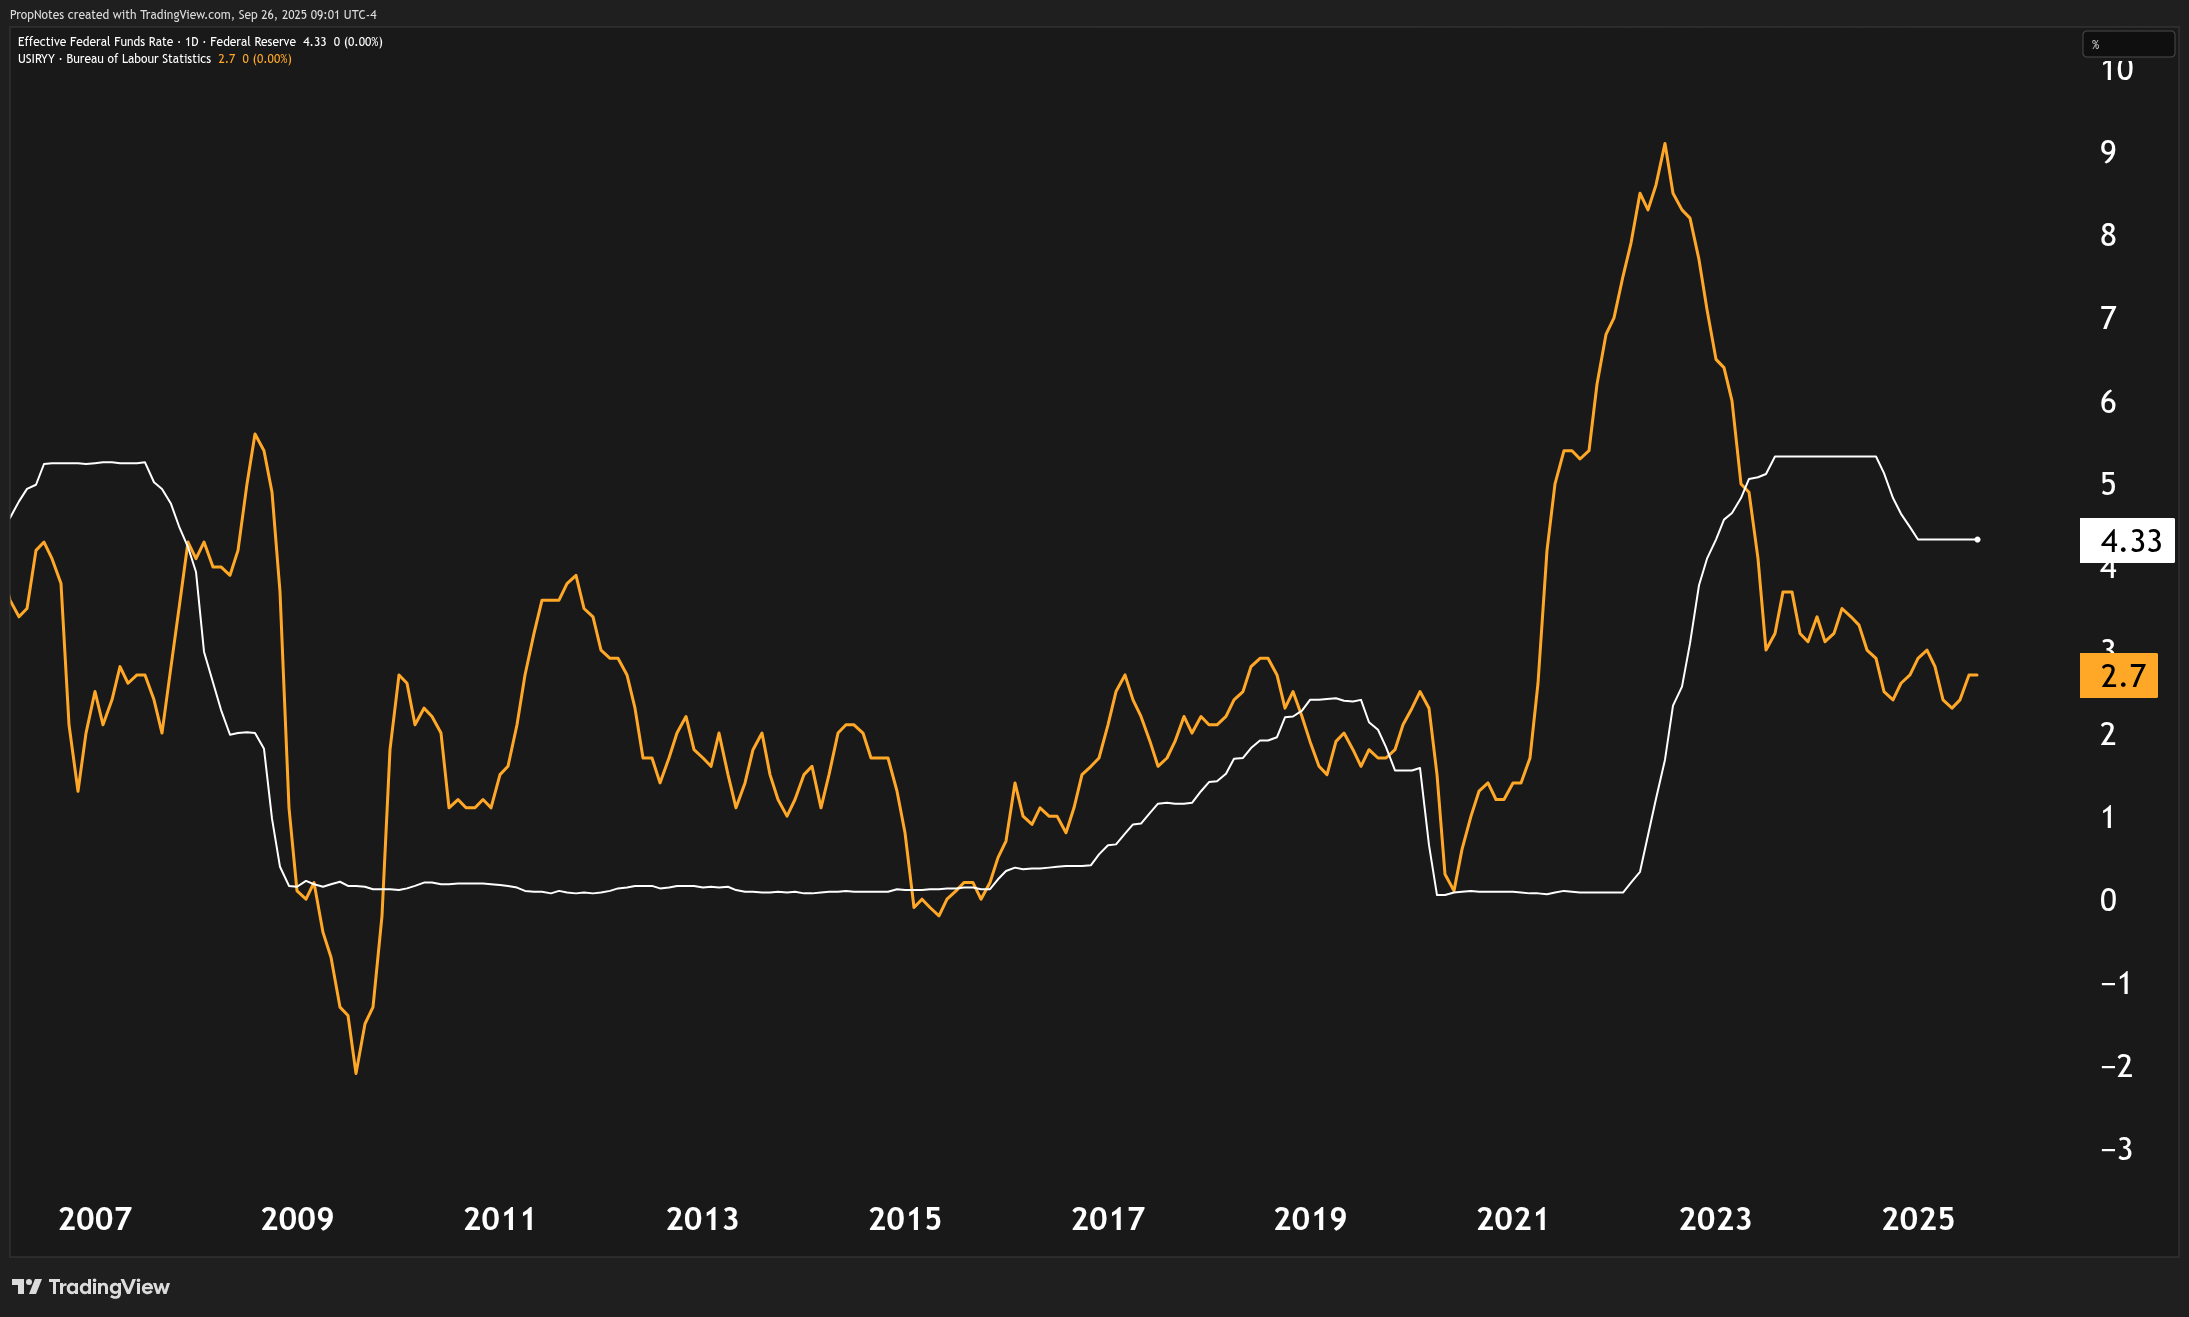2189x1317 pixels.
Task: Click the 2025 year label on timeline
Action: tap(1920, 1220)
